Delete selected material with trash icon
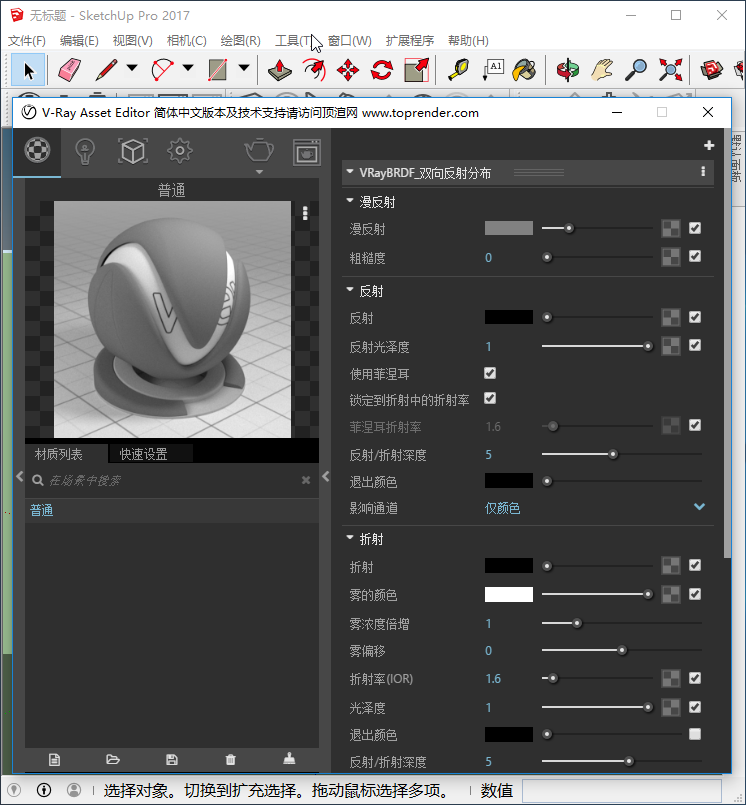 point(231,759)
